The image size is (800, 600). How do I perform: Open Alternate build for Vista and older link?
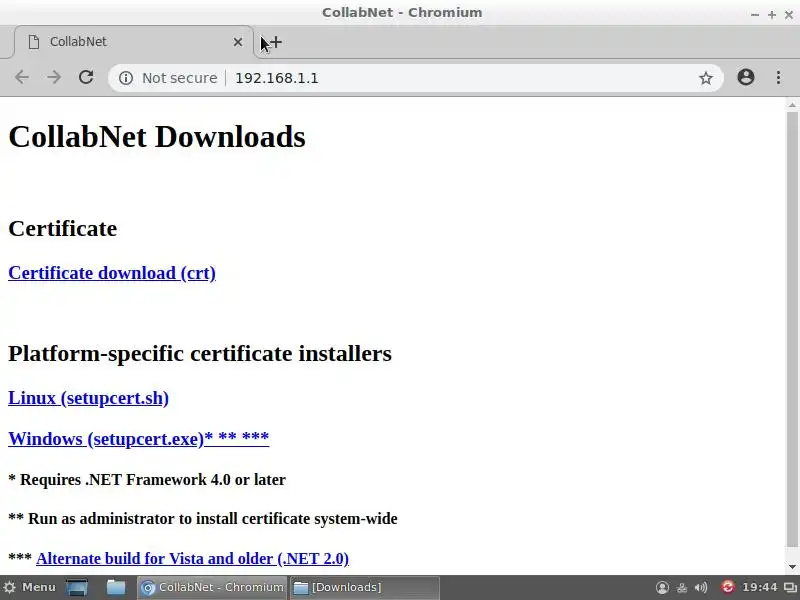pos(192,559)
